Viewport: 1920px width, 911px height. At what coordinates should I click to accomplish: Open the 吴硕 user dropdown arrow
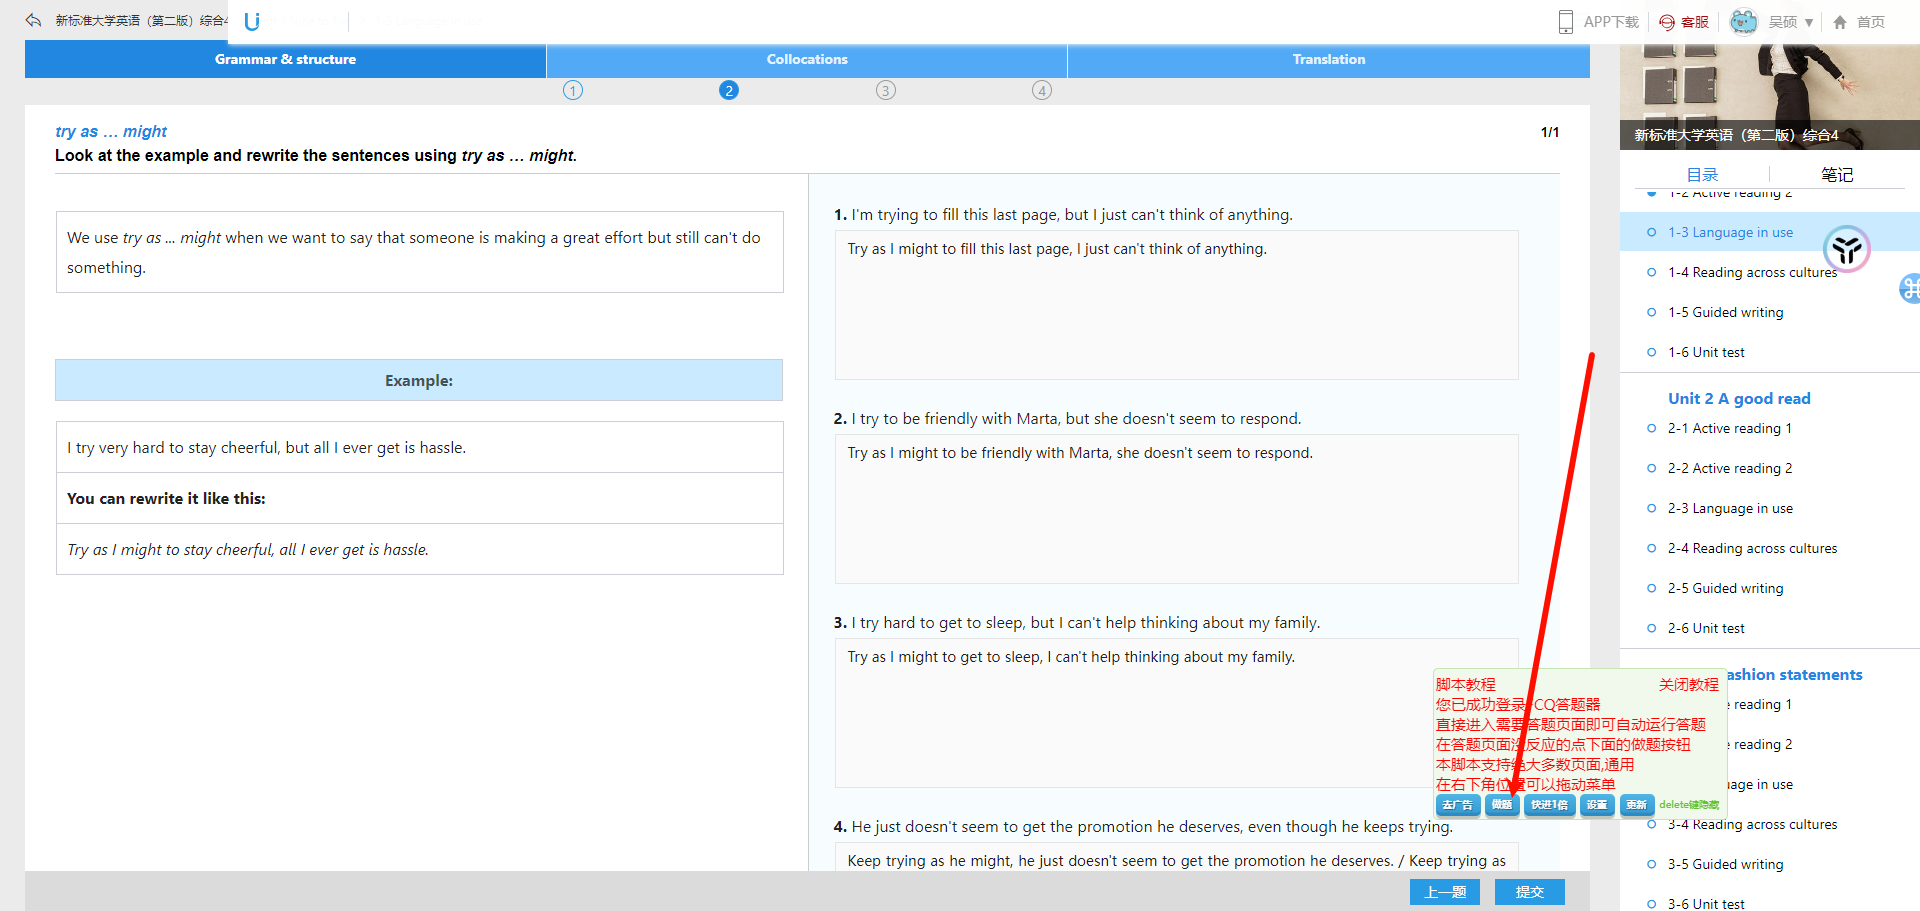[1809, 22]
